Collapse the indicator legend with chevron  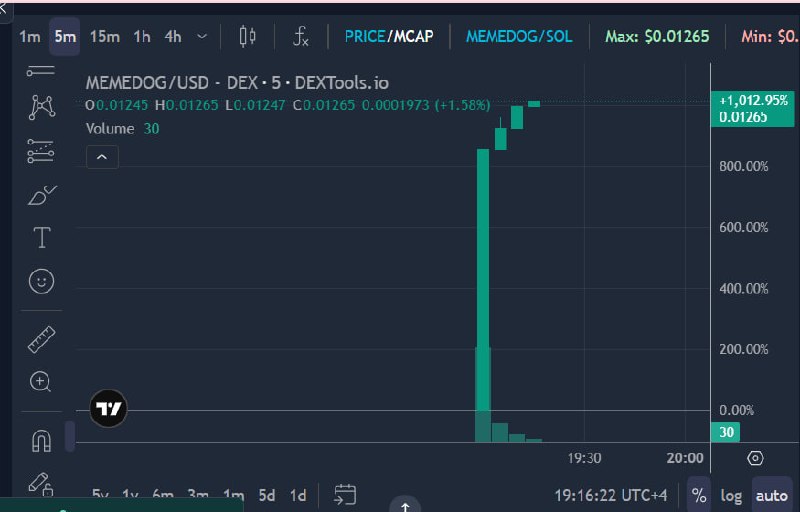point(102,157)
